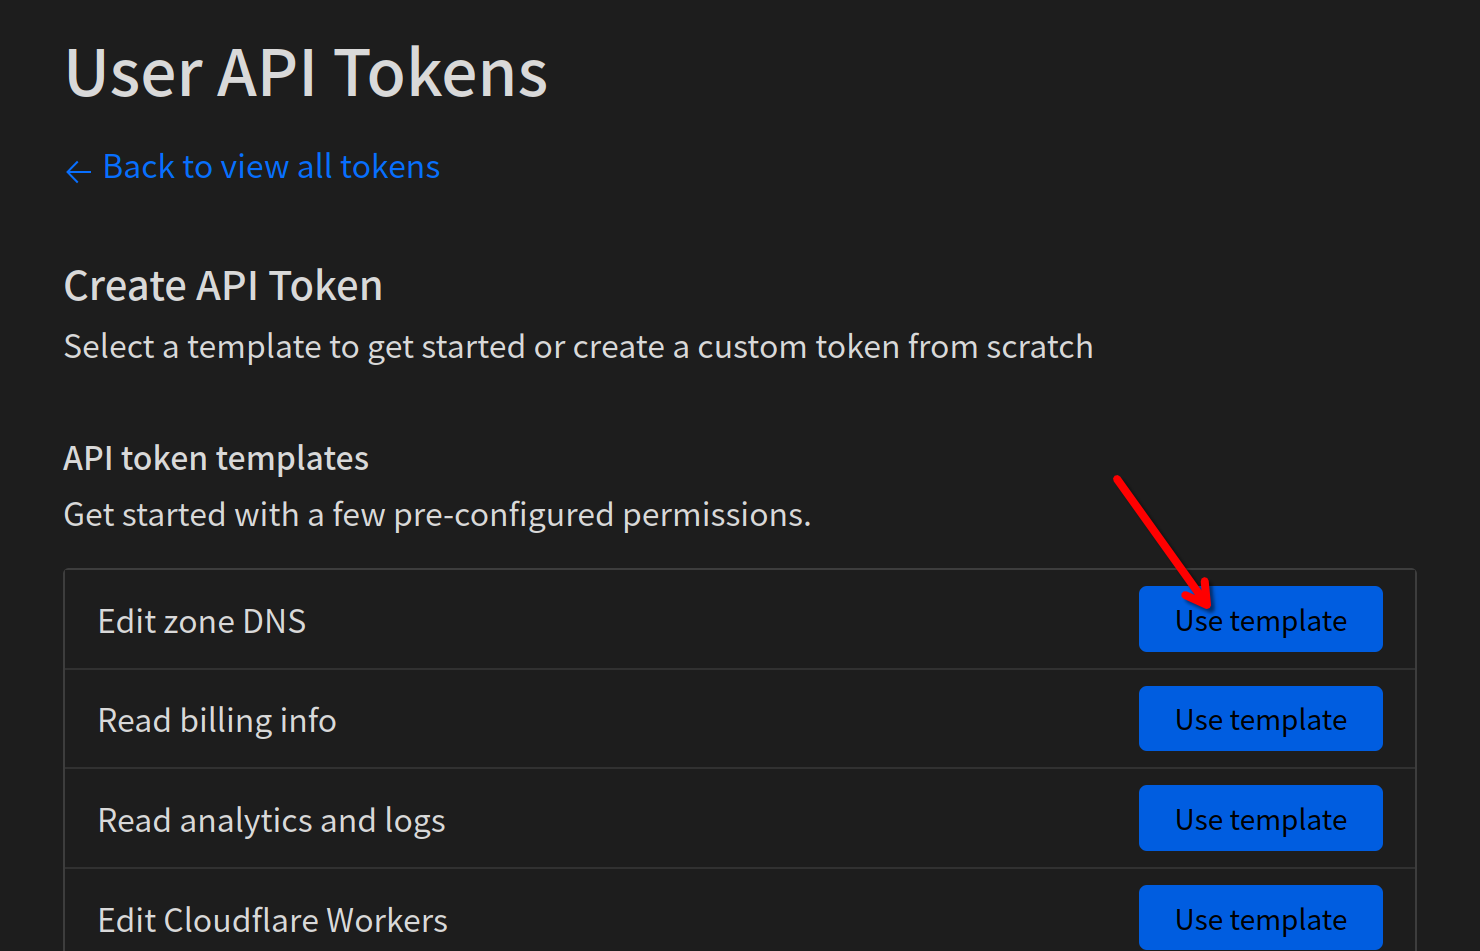Image resolution: width=1480 pixels, height=951 pixels.
Task: Click the Create API Token heading
Action: (x=223, y=286)
